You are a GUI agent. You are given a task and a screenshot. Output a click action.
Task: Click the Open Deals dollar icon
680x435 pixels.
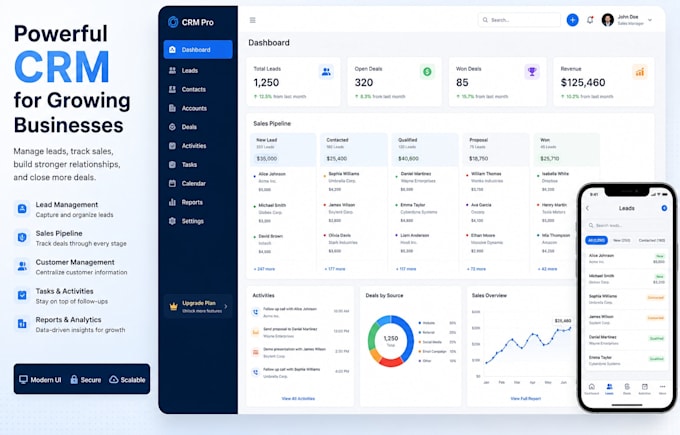427,72
